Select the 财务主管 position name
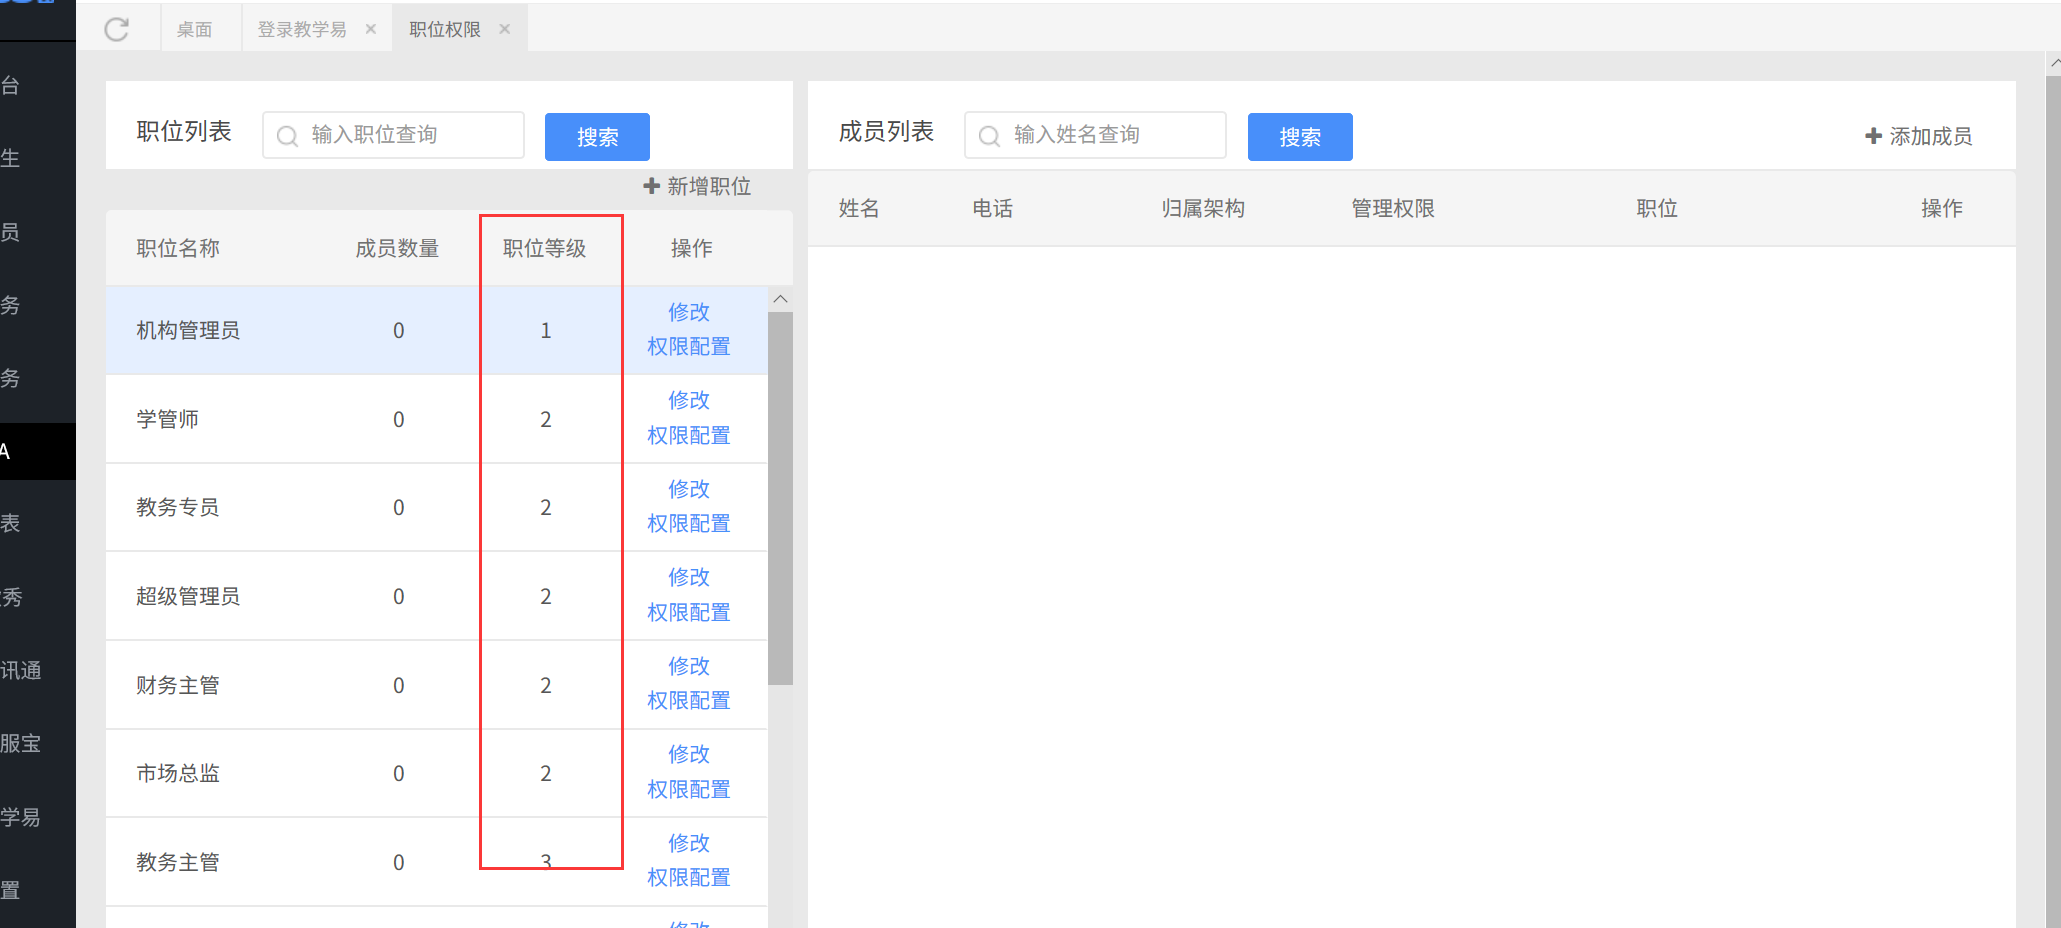Image resolution: width=2061 pixels, height=928 pixels. point(178,686)
